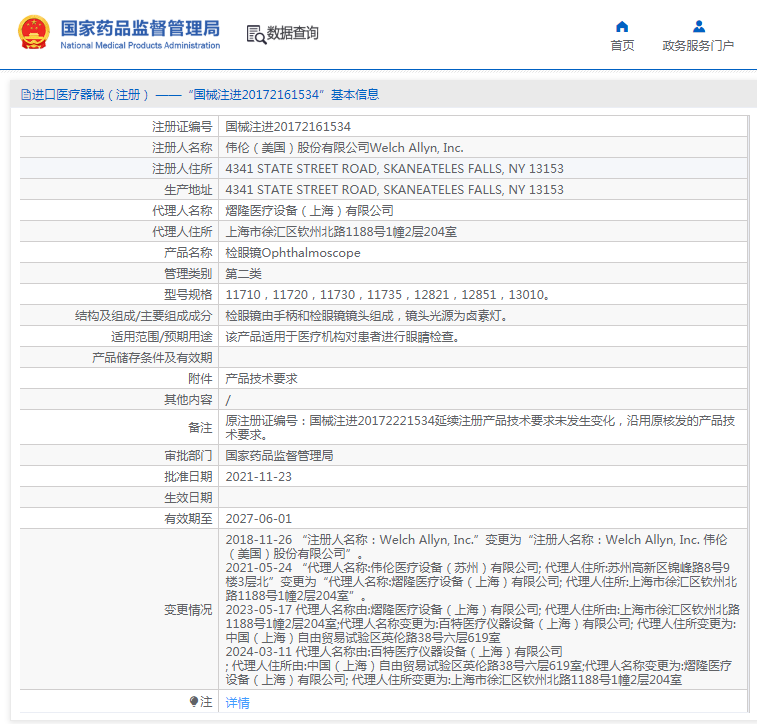The width and height of the screenshot is (757, 724).
Task: Click the 变更情况 row label
Action: [188, 610]
